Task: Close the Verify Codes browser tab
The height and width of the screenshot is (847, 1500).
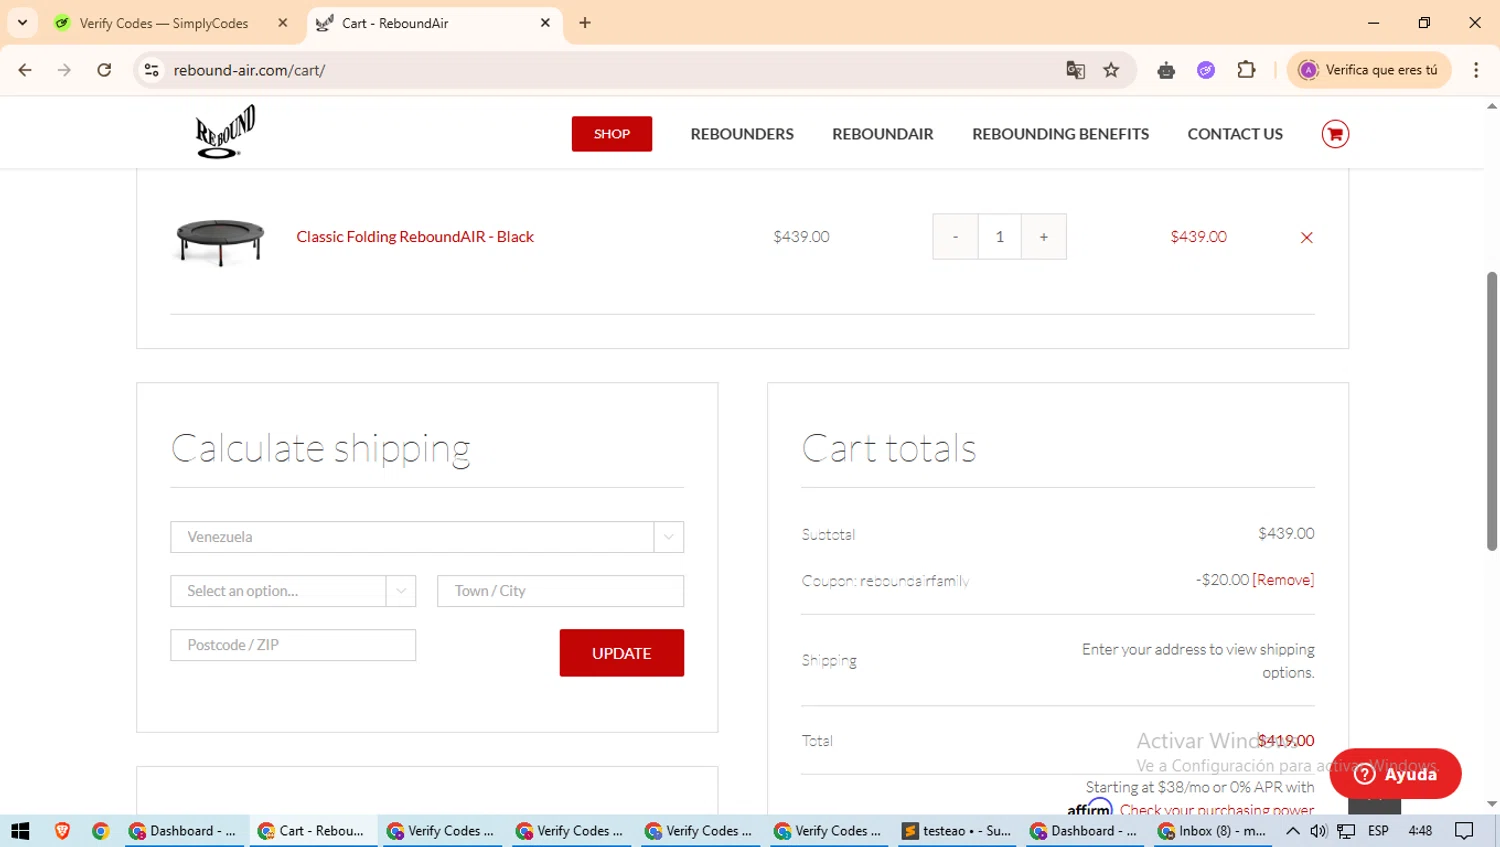Action: click(283, 23)
